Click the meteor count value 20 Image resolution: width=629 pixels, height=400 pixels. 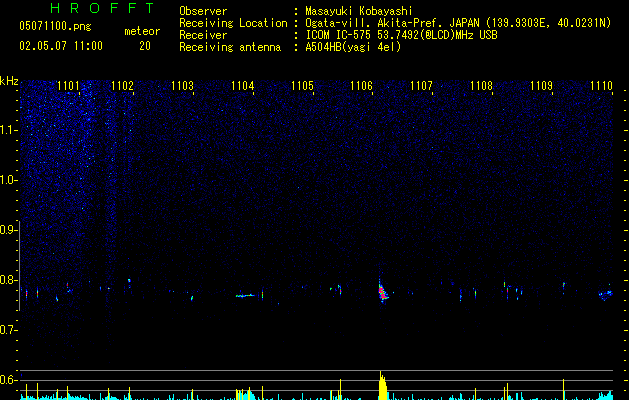click(x=145, y=46)
